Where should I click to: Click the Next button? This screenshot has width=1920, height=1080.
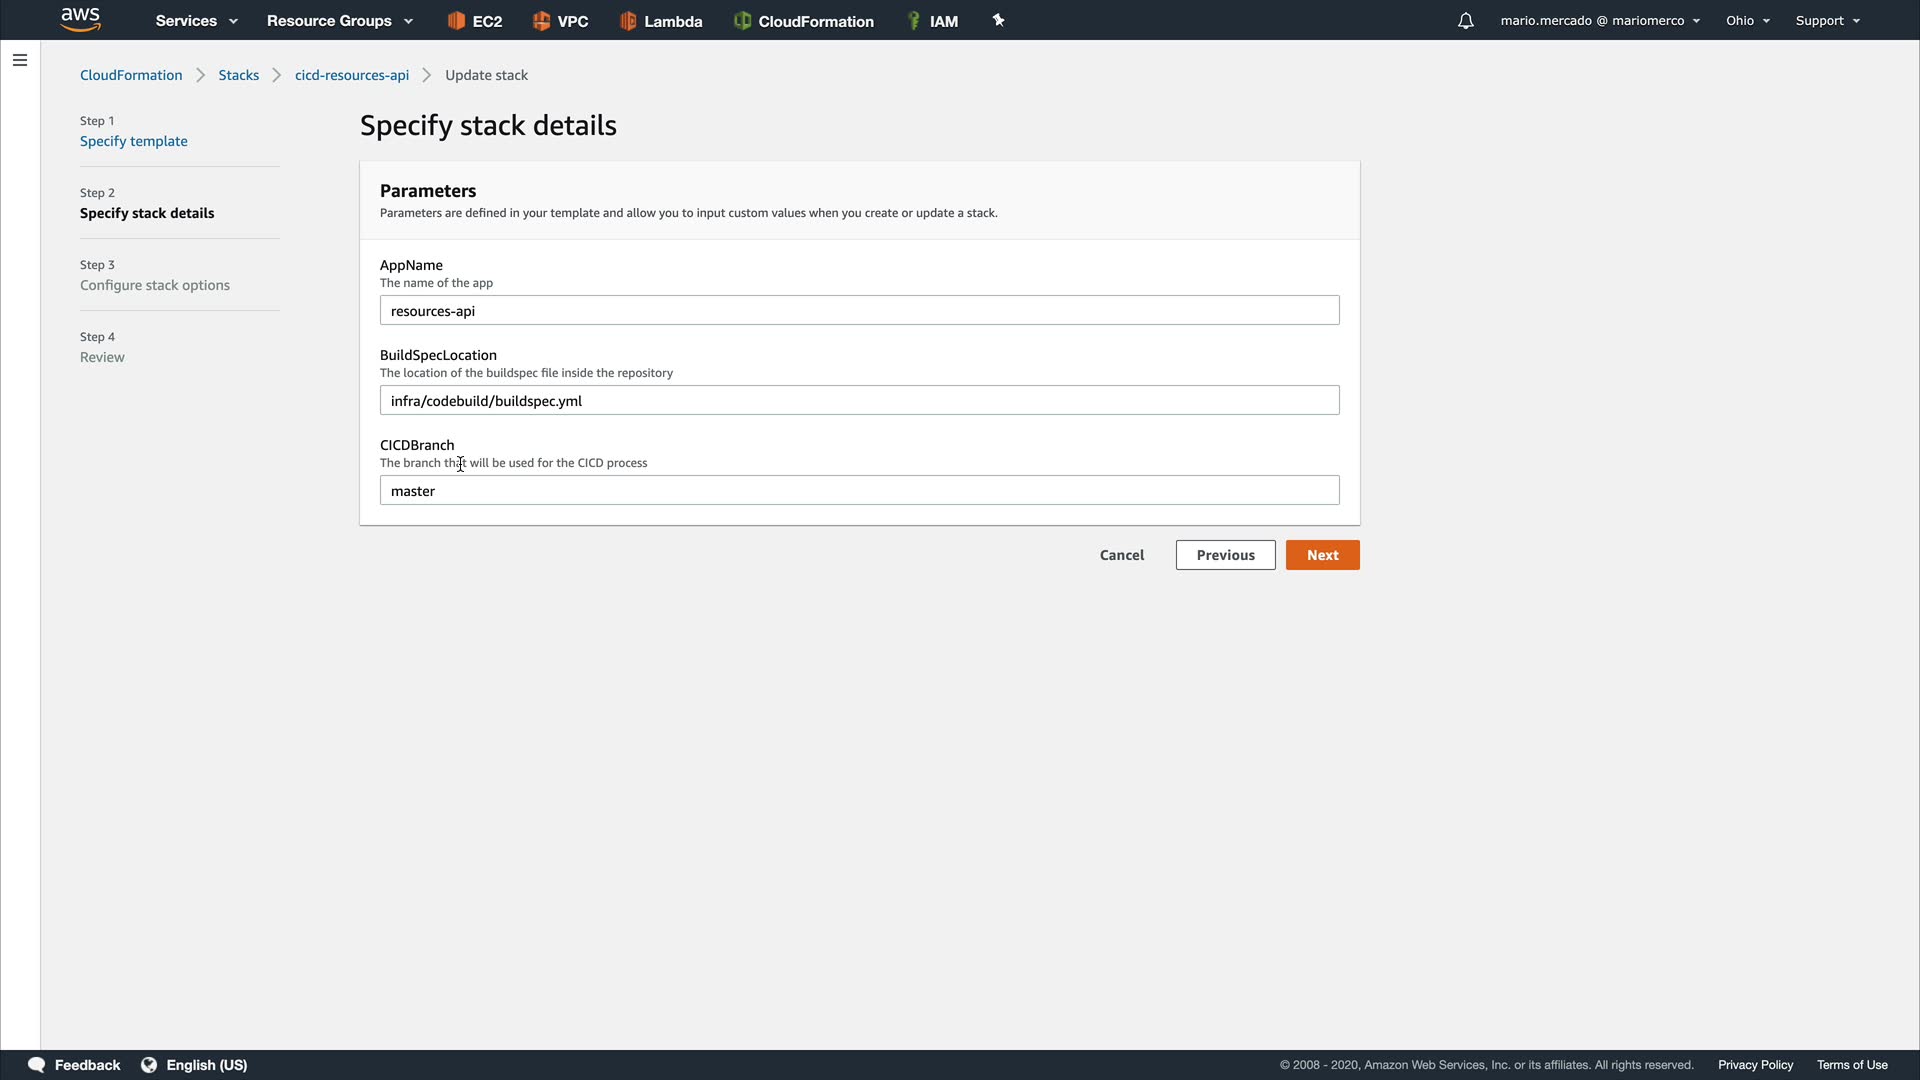pyautogui.click(x=1322, y=555)
